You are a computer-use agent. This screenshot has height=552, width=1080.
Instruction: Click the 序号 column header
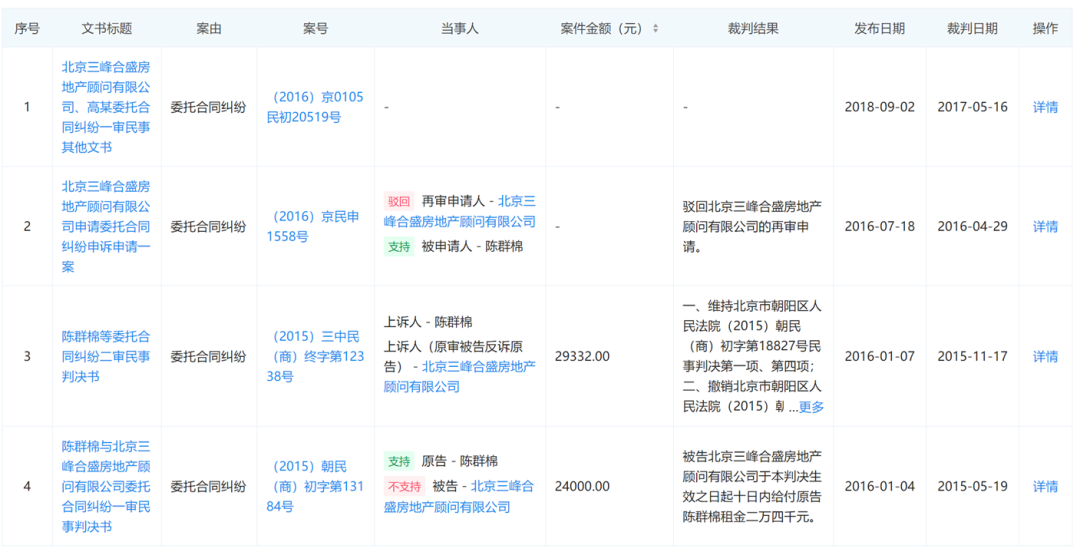tap(27, 28)
